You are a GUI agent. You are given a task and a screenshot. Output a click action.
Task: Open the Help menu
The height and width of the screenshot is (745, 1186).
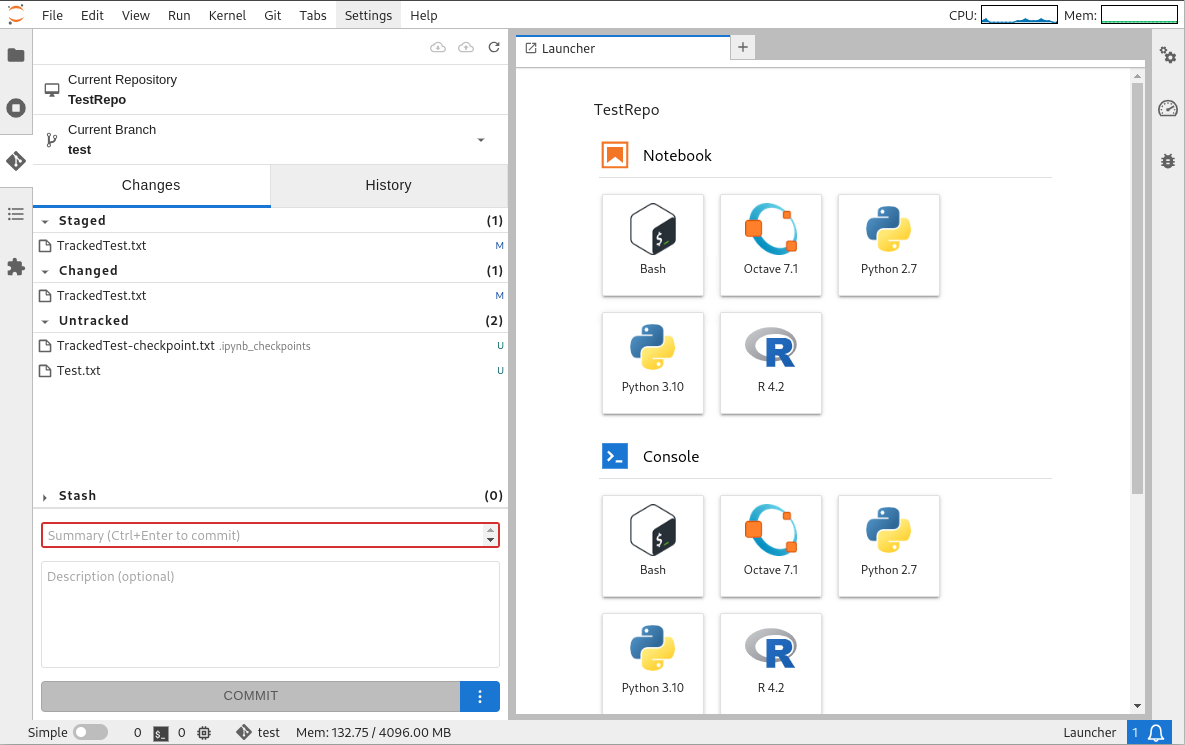[424, 15]
